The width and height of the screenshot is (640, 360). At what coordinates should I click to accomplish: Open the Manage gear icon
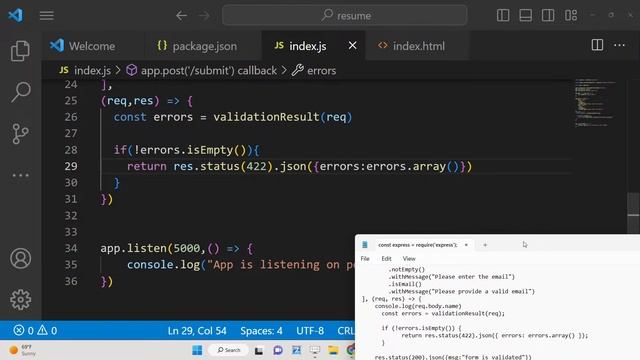[x=20, y=300]
